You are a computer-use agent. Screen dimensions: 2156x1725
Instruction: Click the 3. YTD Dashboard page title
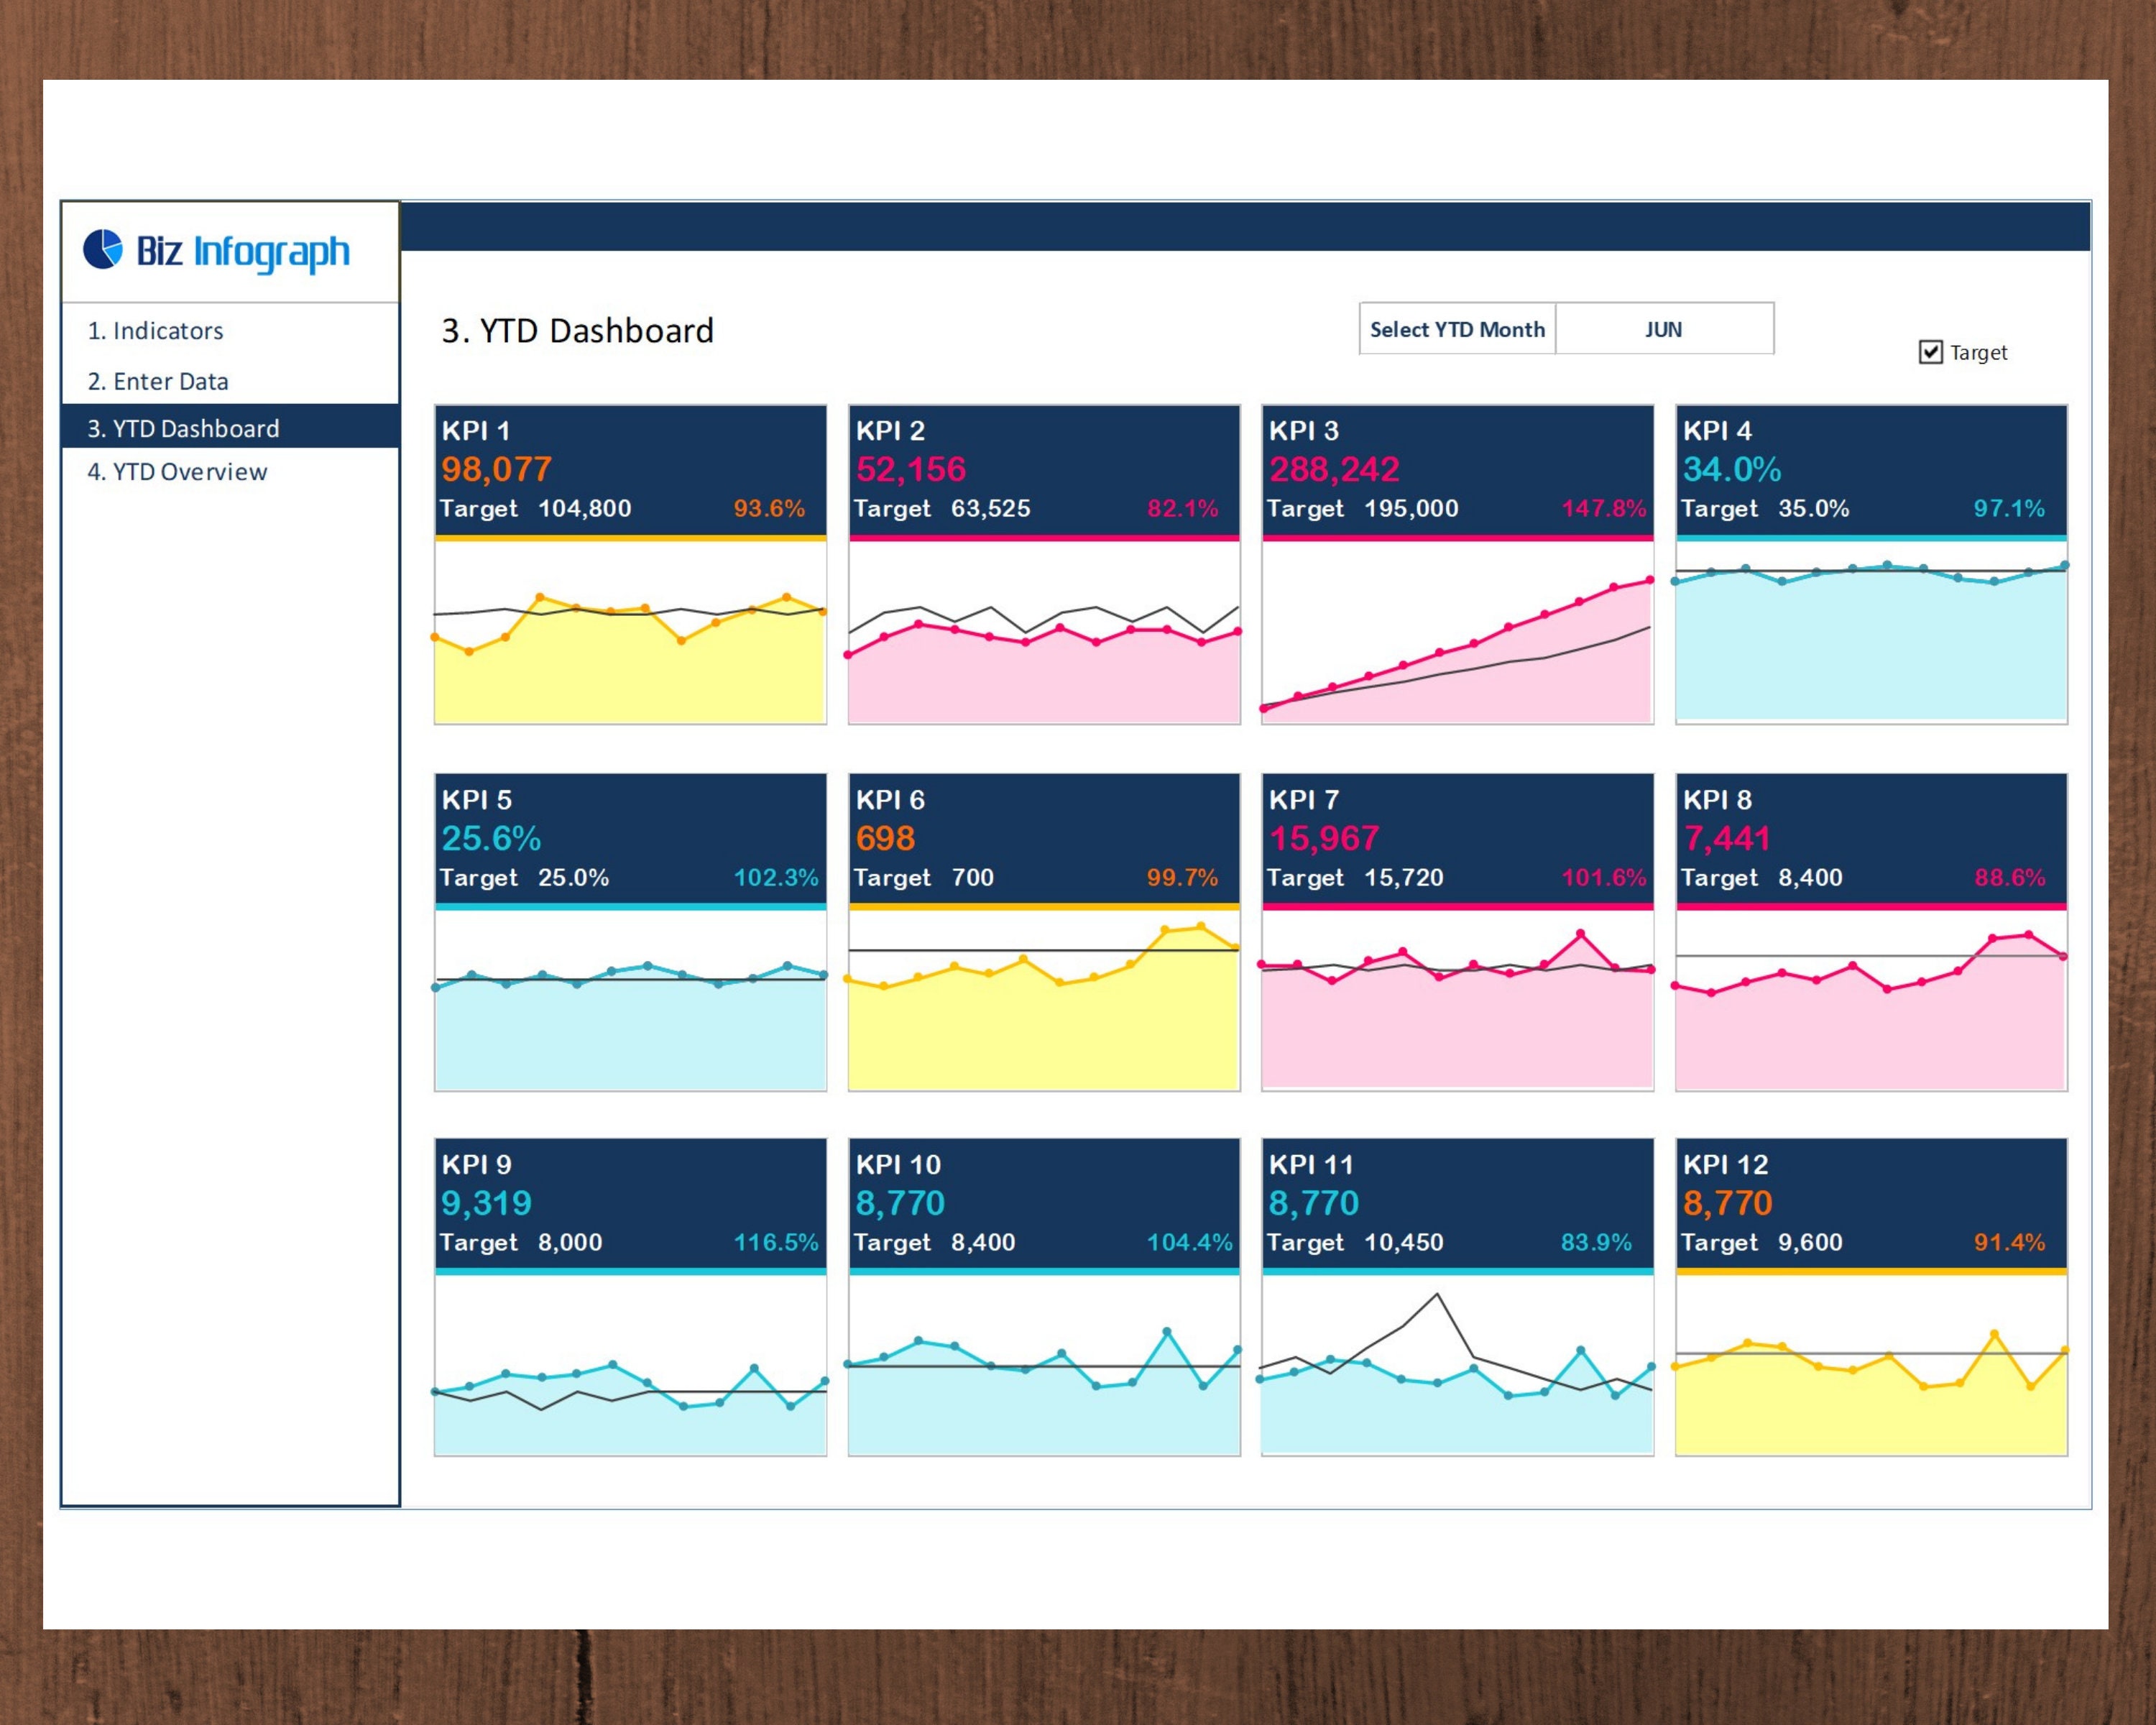click(577, 330)
